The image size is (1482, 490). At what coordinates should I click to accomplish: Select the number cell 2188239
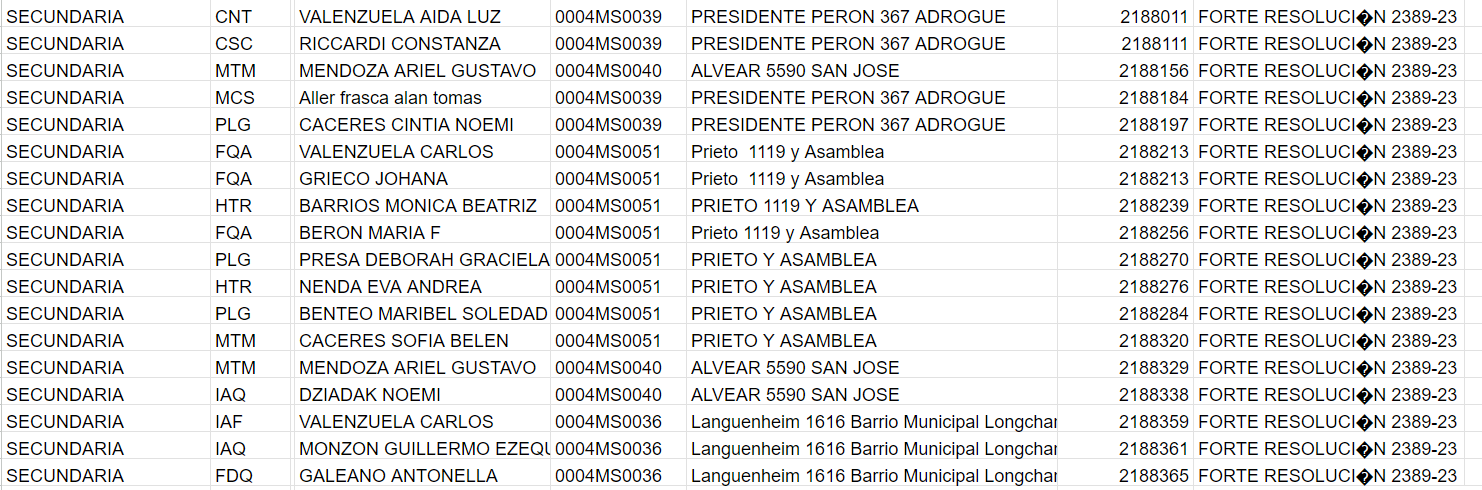coord(1154,206)
